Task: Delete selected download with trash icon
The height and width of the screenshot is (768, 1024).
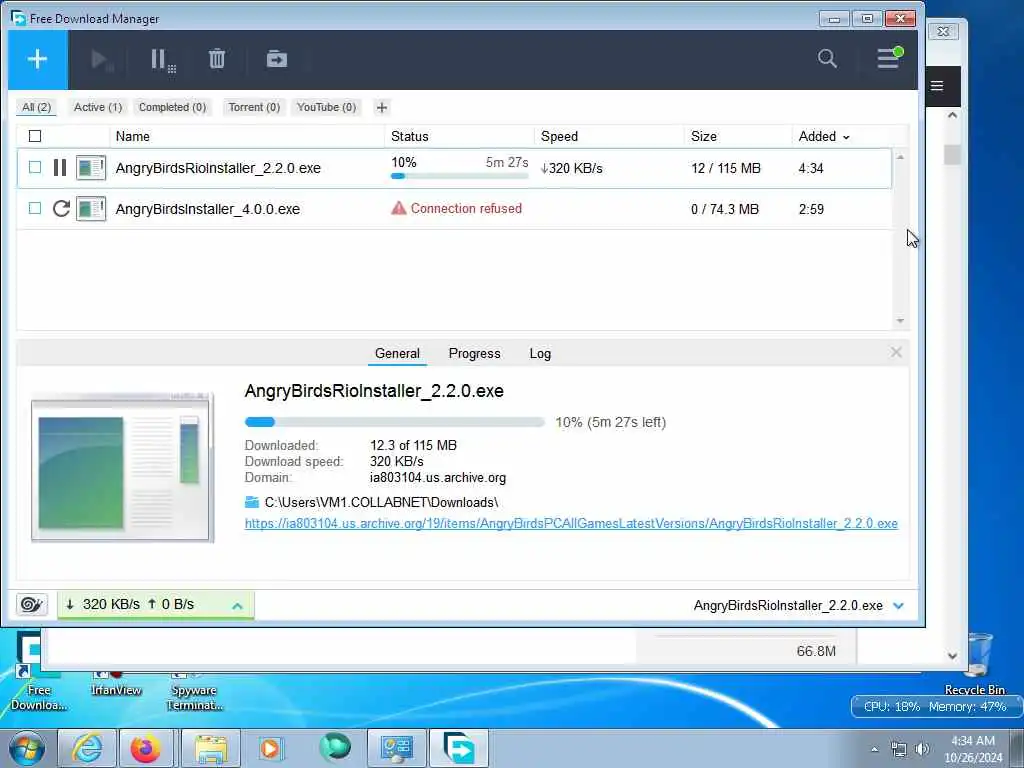Action: [217, 59]
